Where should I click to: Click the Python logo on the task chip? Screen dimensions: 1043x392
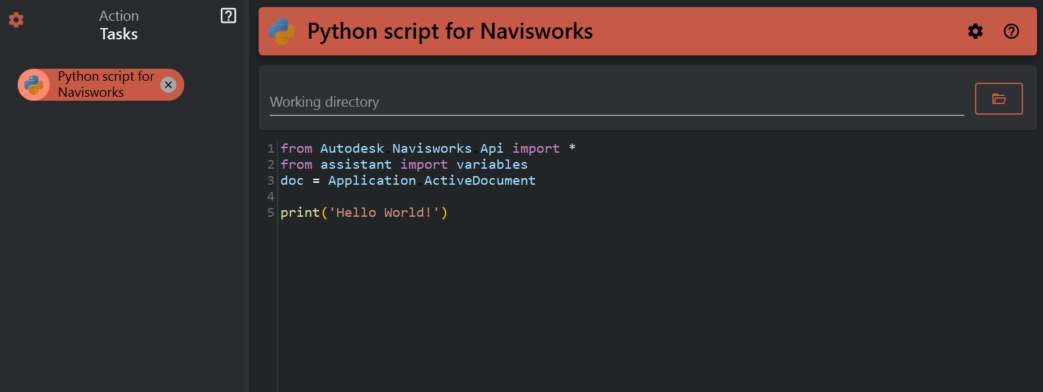(x=33, y=85)
